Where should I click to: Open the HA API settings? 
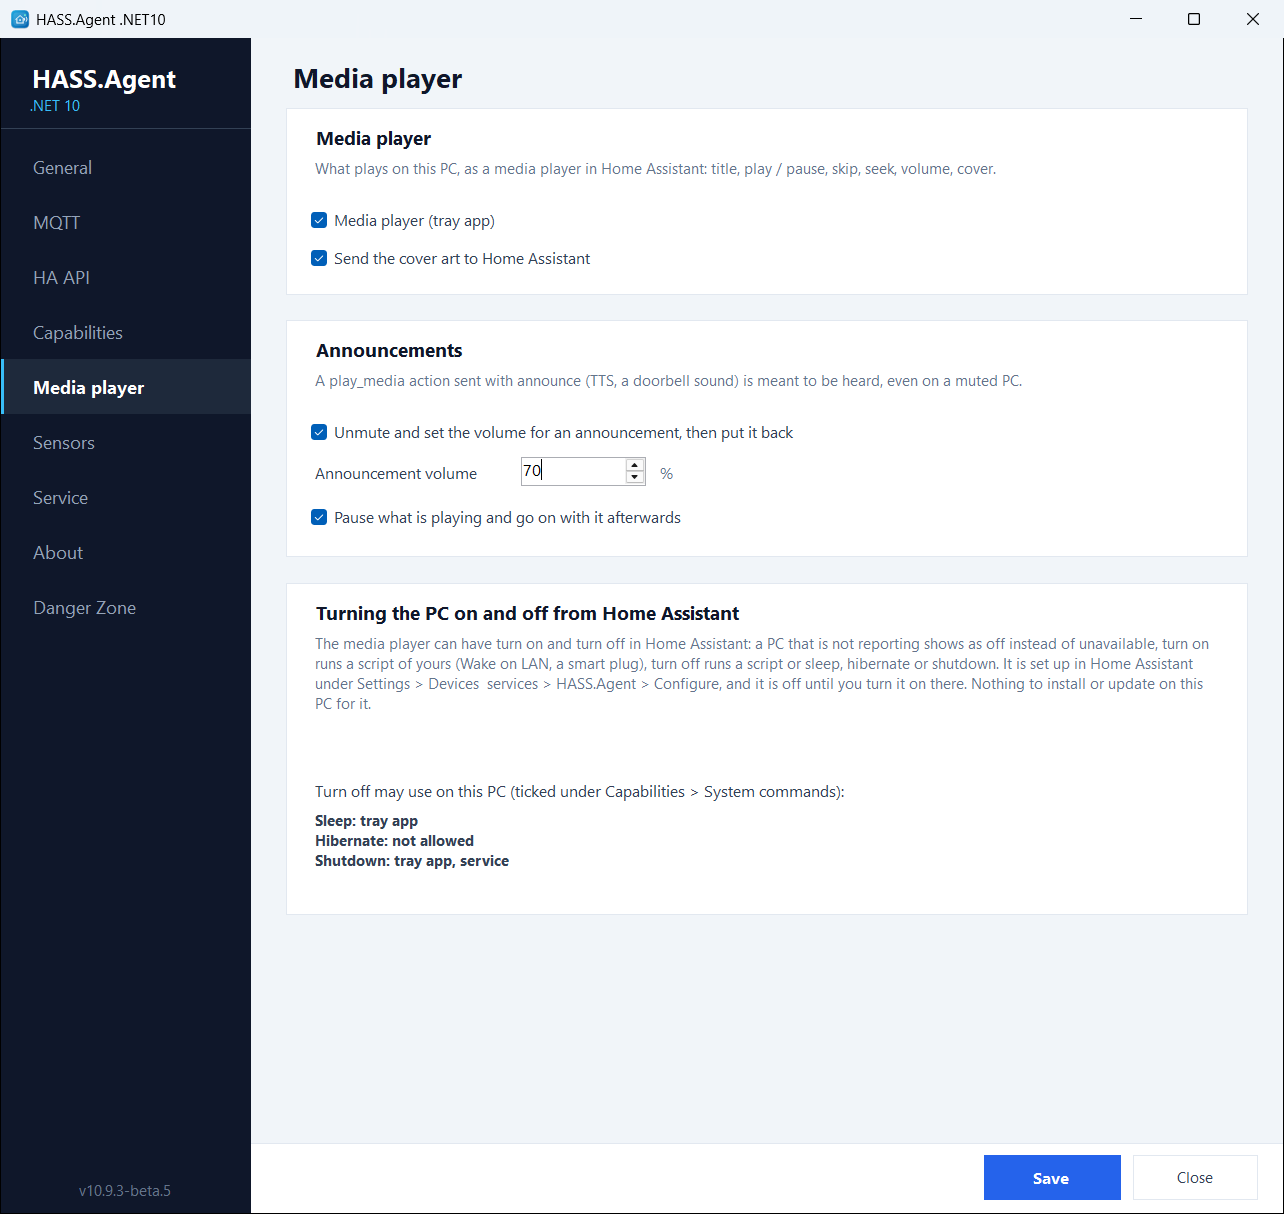pos(126,278)
